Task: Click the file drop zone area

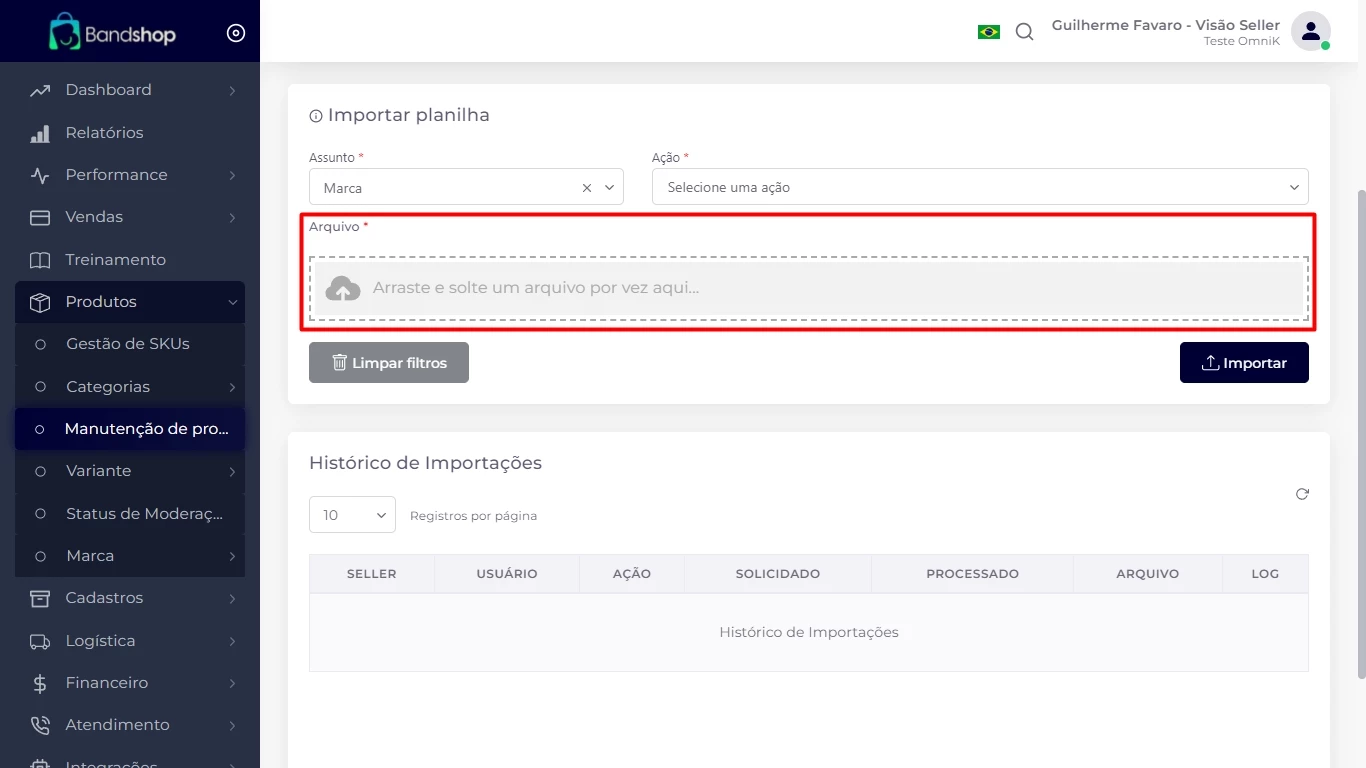Action: (x=808, y=289)
